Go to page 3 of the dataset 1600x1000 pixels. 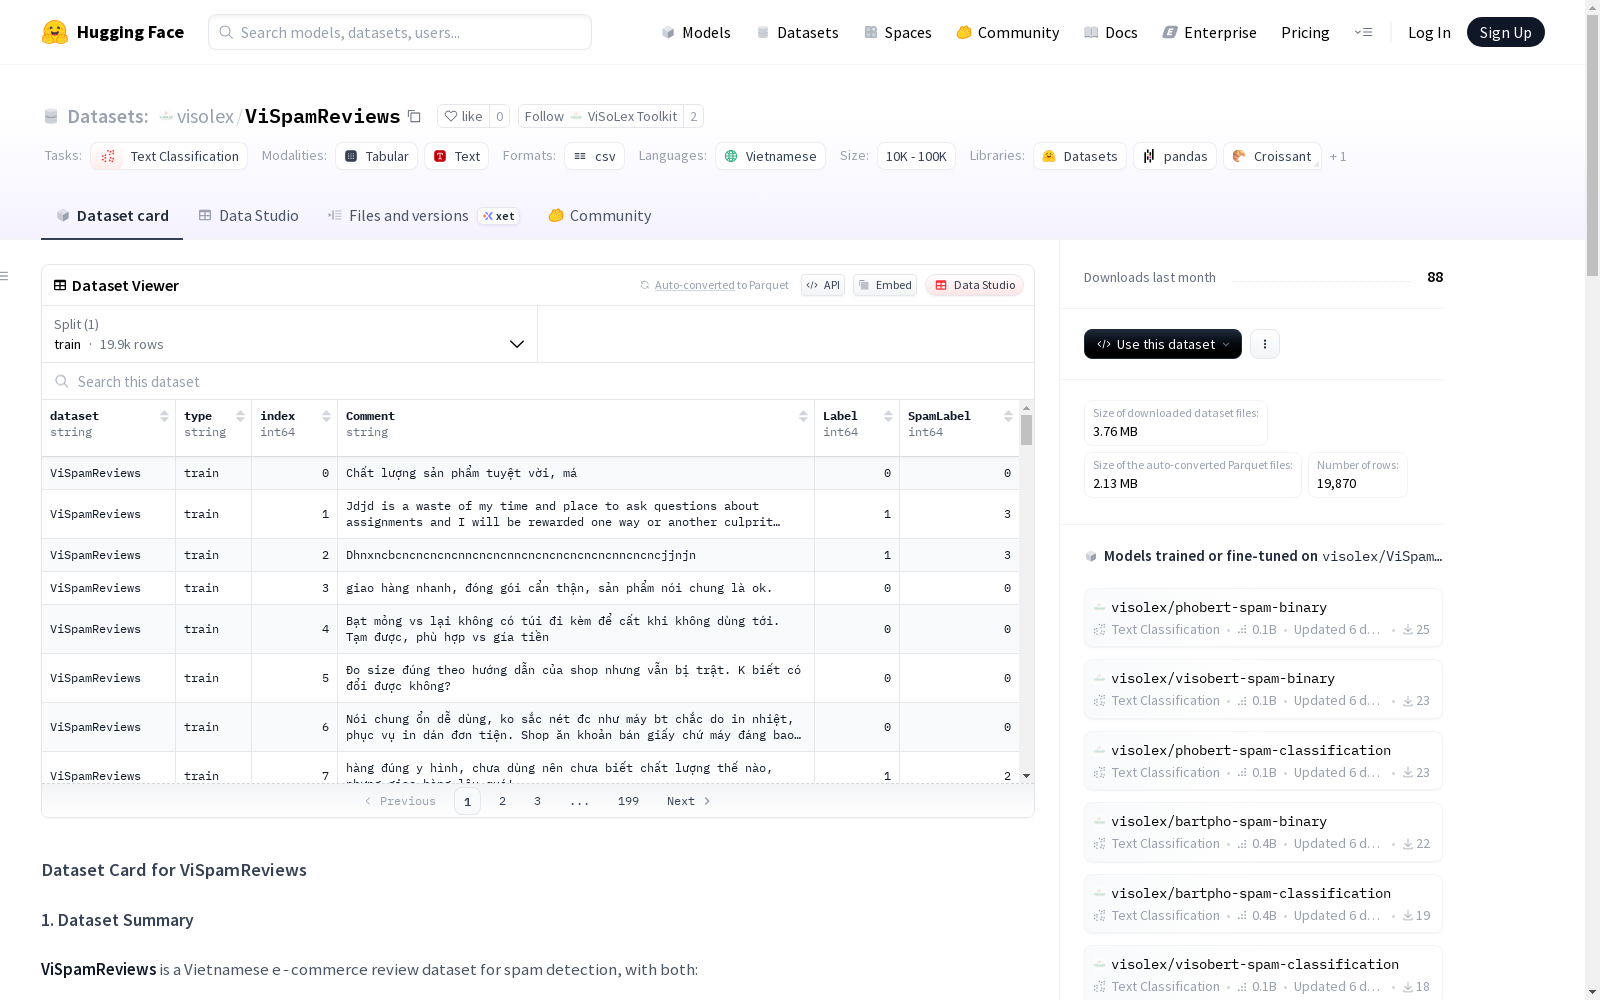(537, 801)
